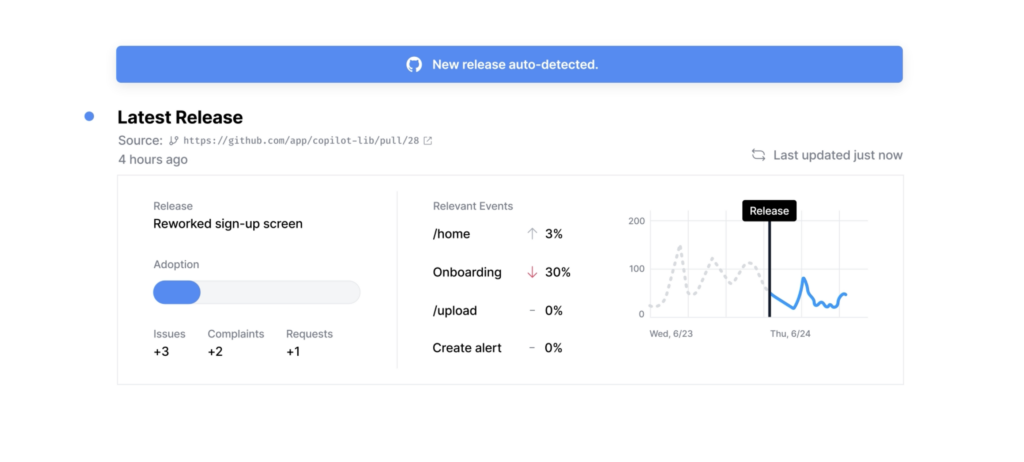Click the Adoption progress bar
1024x462 pixels.
[256, 292]
